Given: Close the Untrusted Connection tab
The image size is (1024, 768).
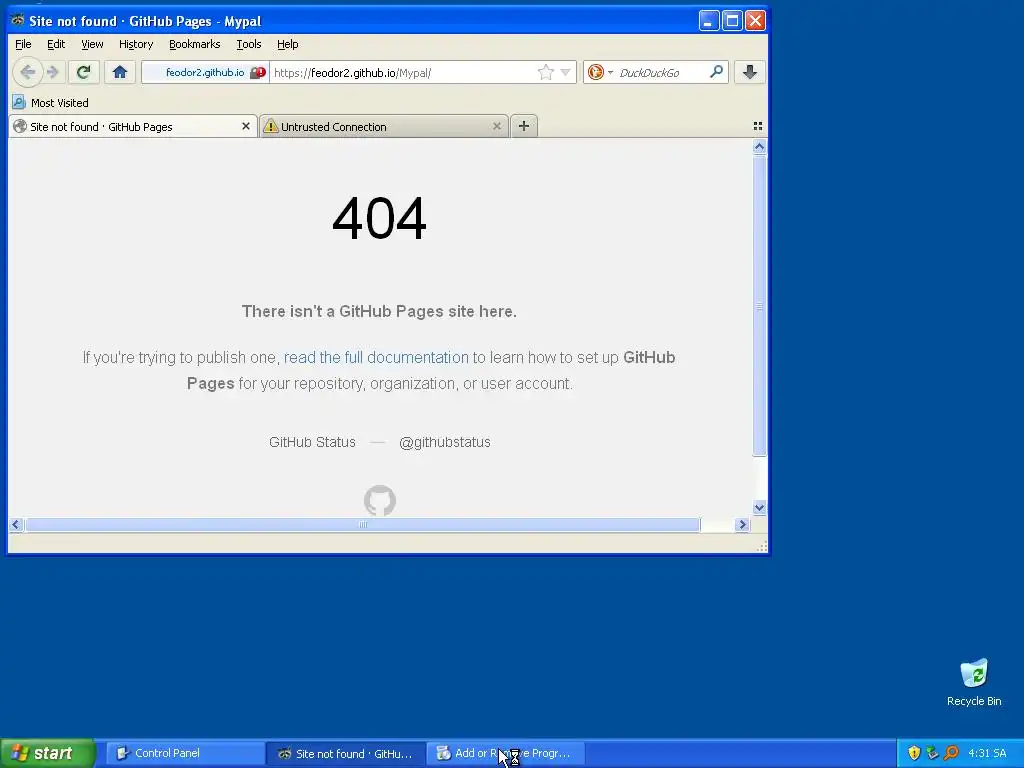Looking at the screenshot, I should pos(496,126).
